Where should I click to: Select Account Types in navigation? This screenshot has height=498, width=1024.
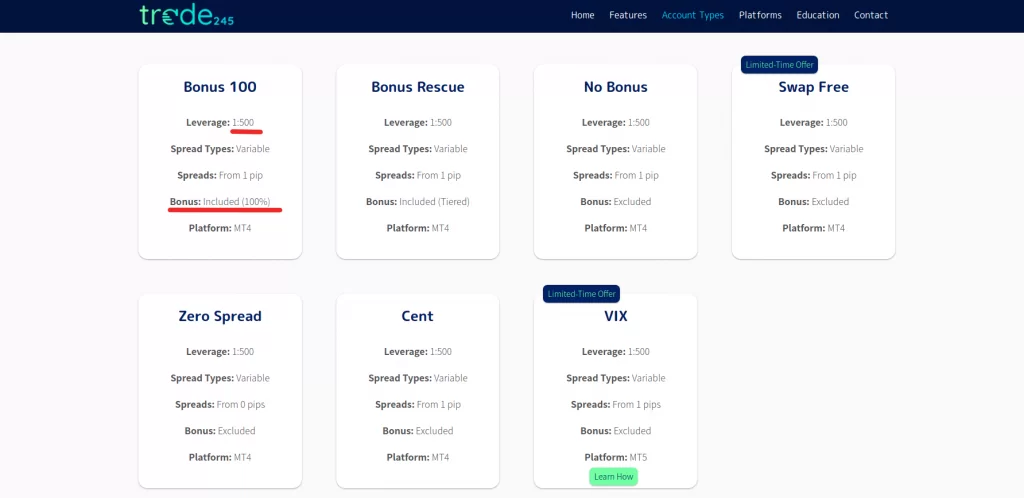692,15
